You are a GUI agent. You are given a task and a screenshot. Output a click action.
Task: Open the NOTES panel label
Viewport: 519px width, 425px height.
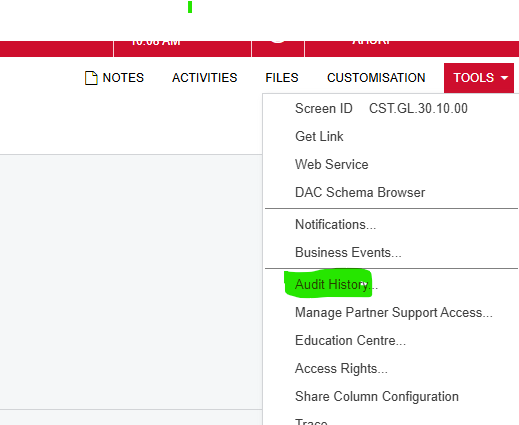tap(123, 78)
